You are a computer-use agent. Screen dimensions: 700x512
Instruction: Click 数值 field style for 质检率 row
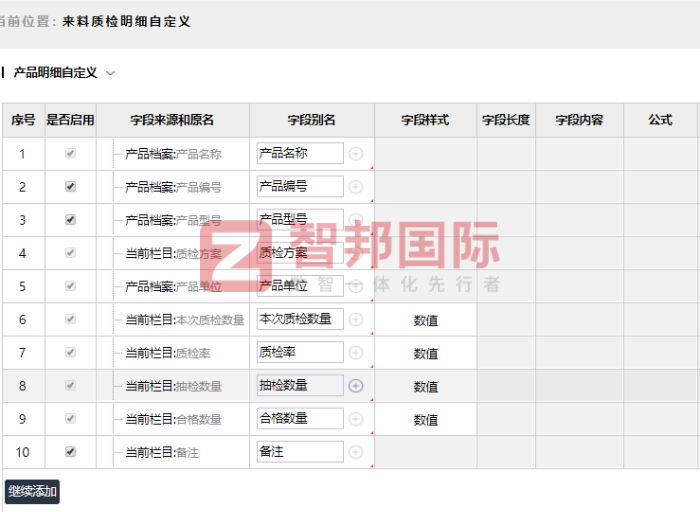click(x=425, y=354)
